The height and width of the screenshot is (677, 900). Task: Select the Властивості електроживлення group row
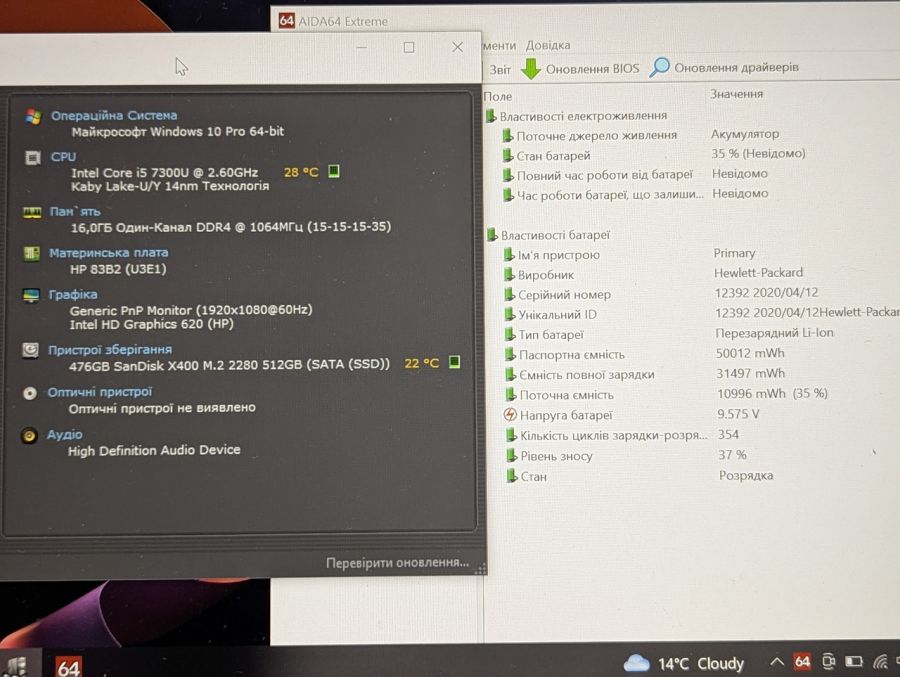pyautogui.click(x=577, y=116)
